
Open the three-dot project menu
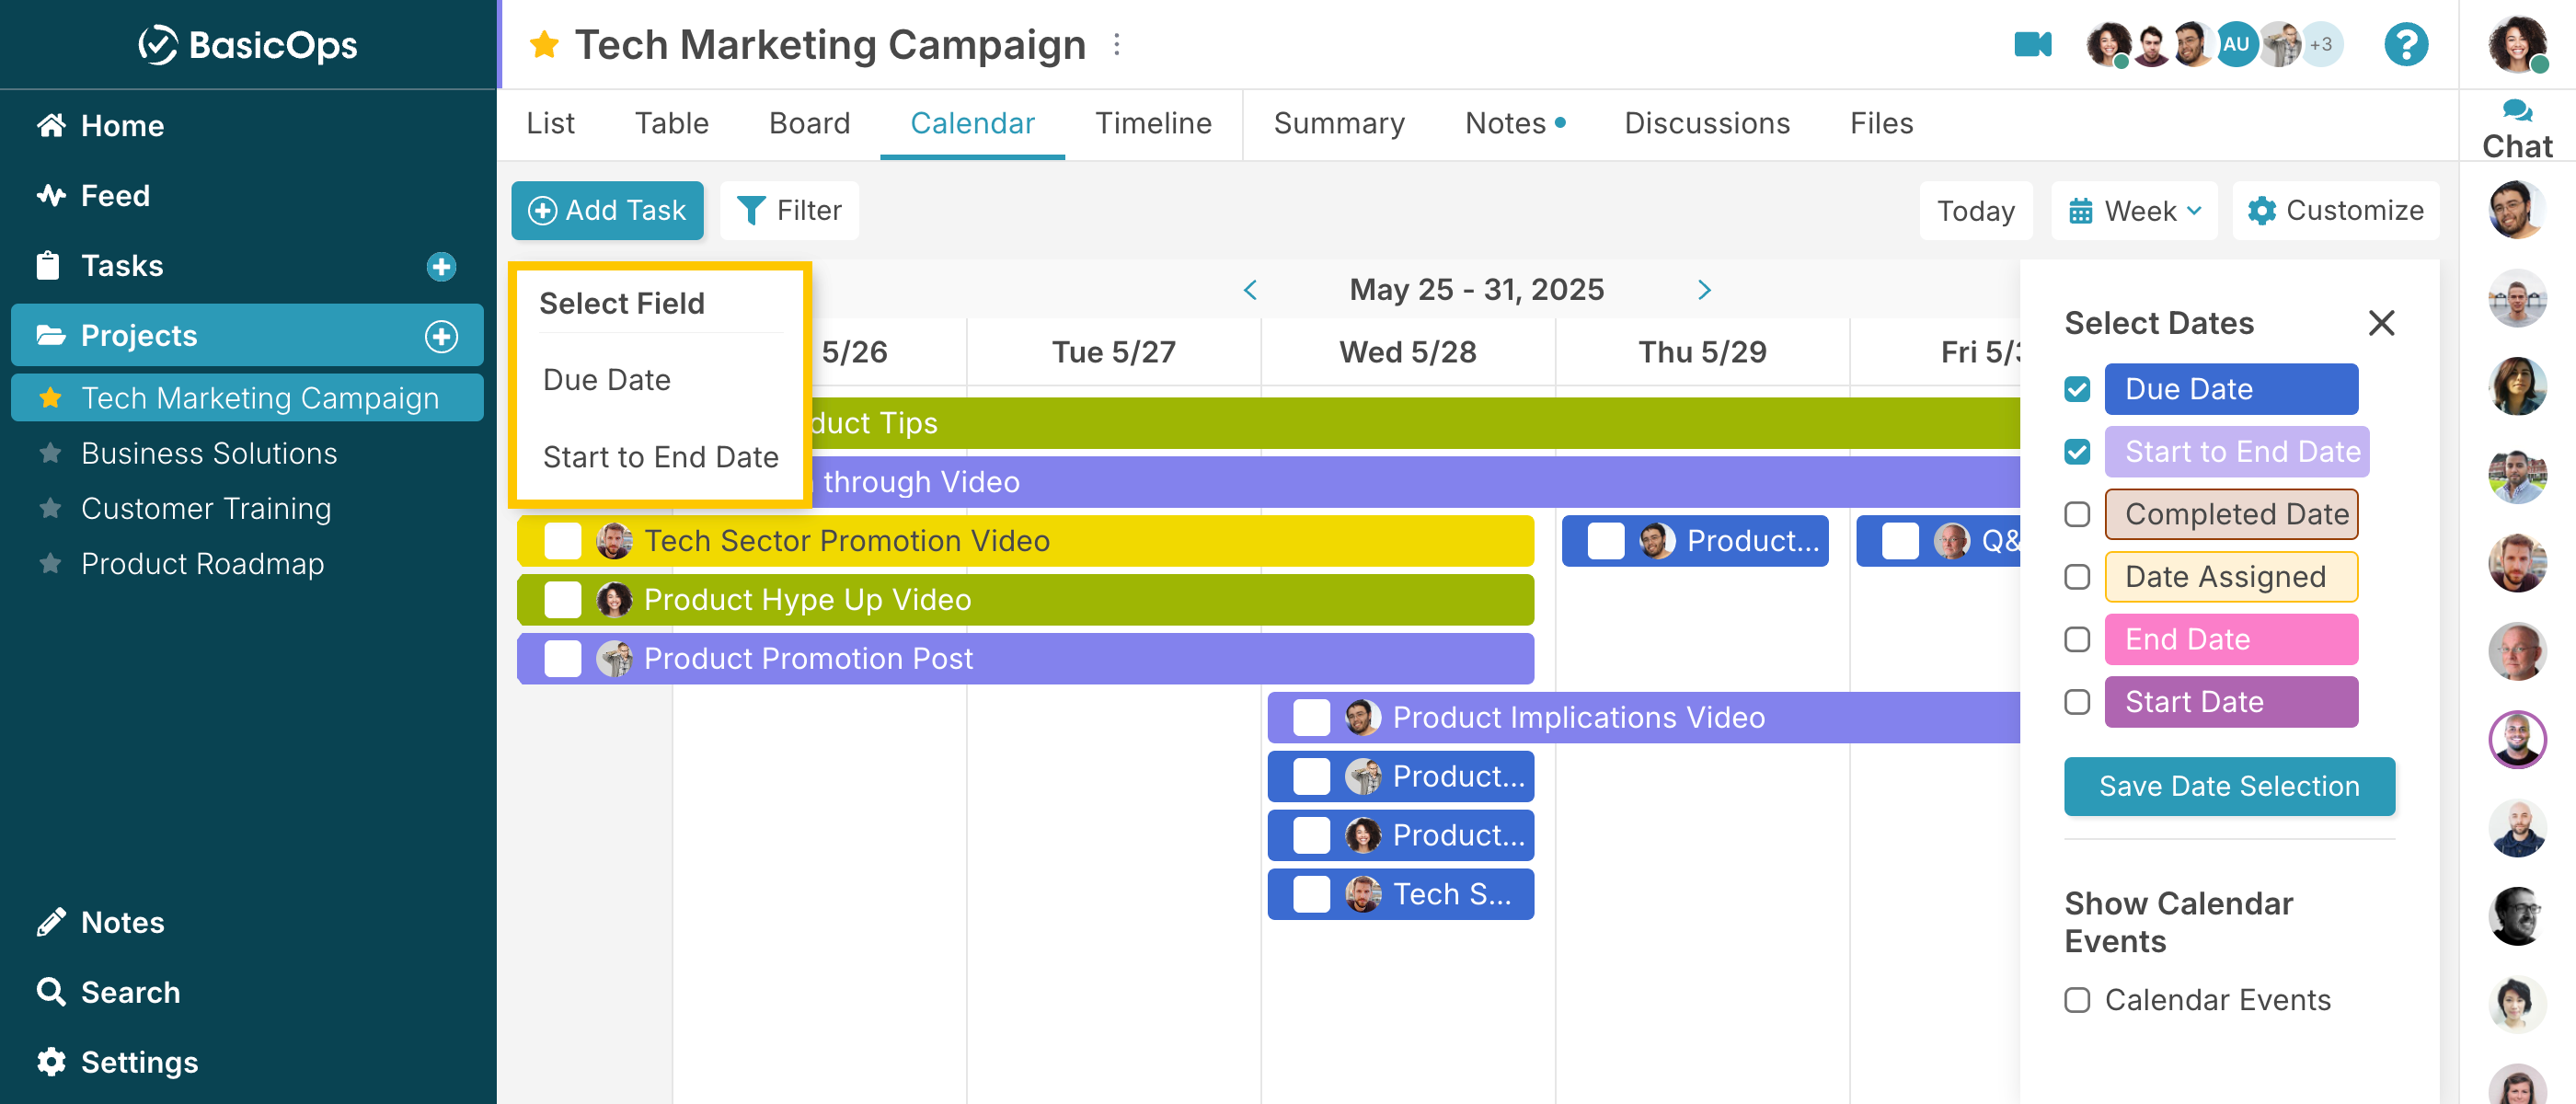pyautogui.click(x=1117, y=44)
